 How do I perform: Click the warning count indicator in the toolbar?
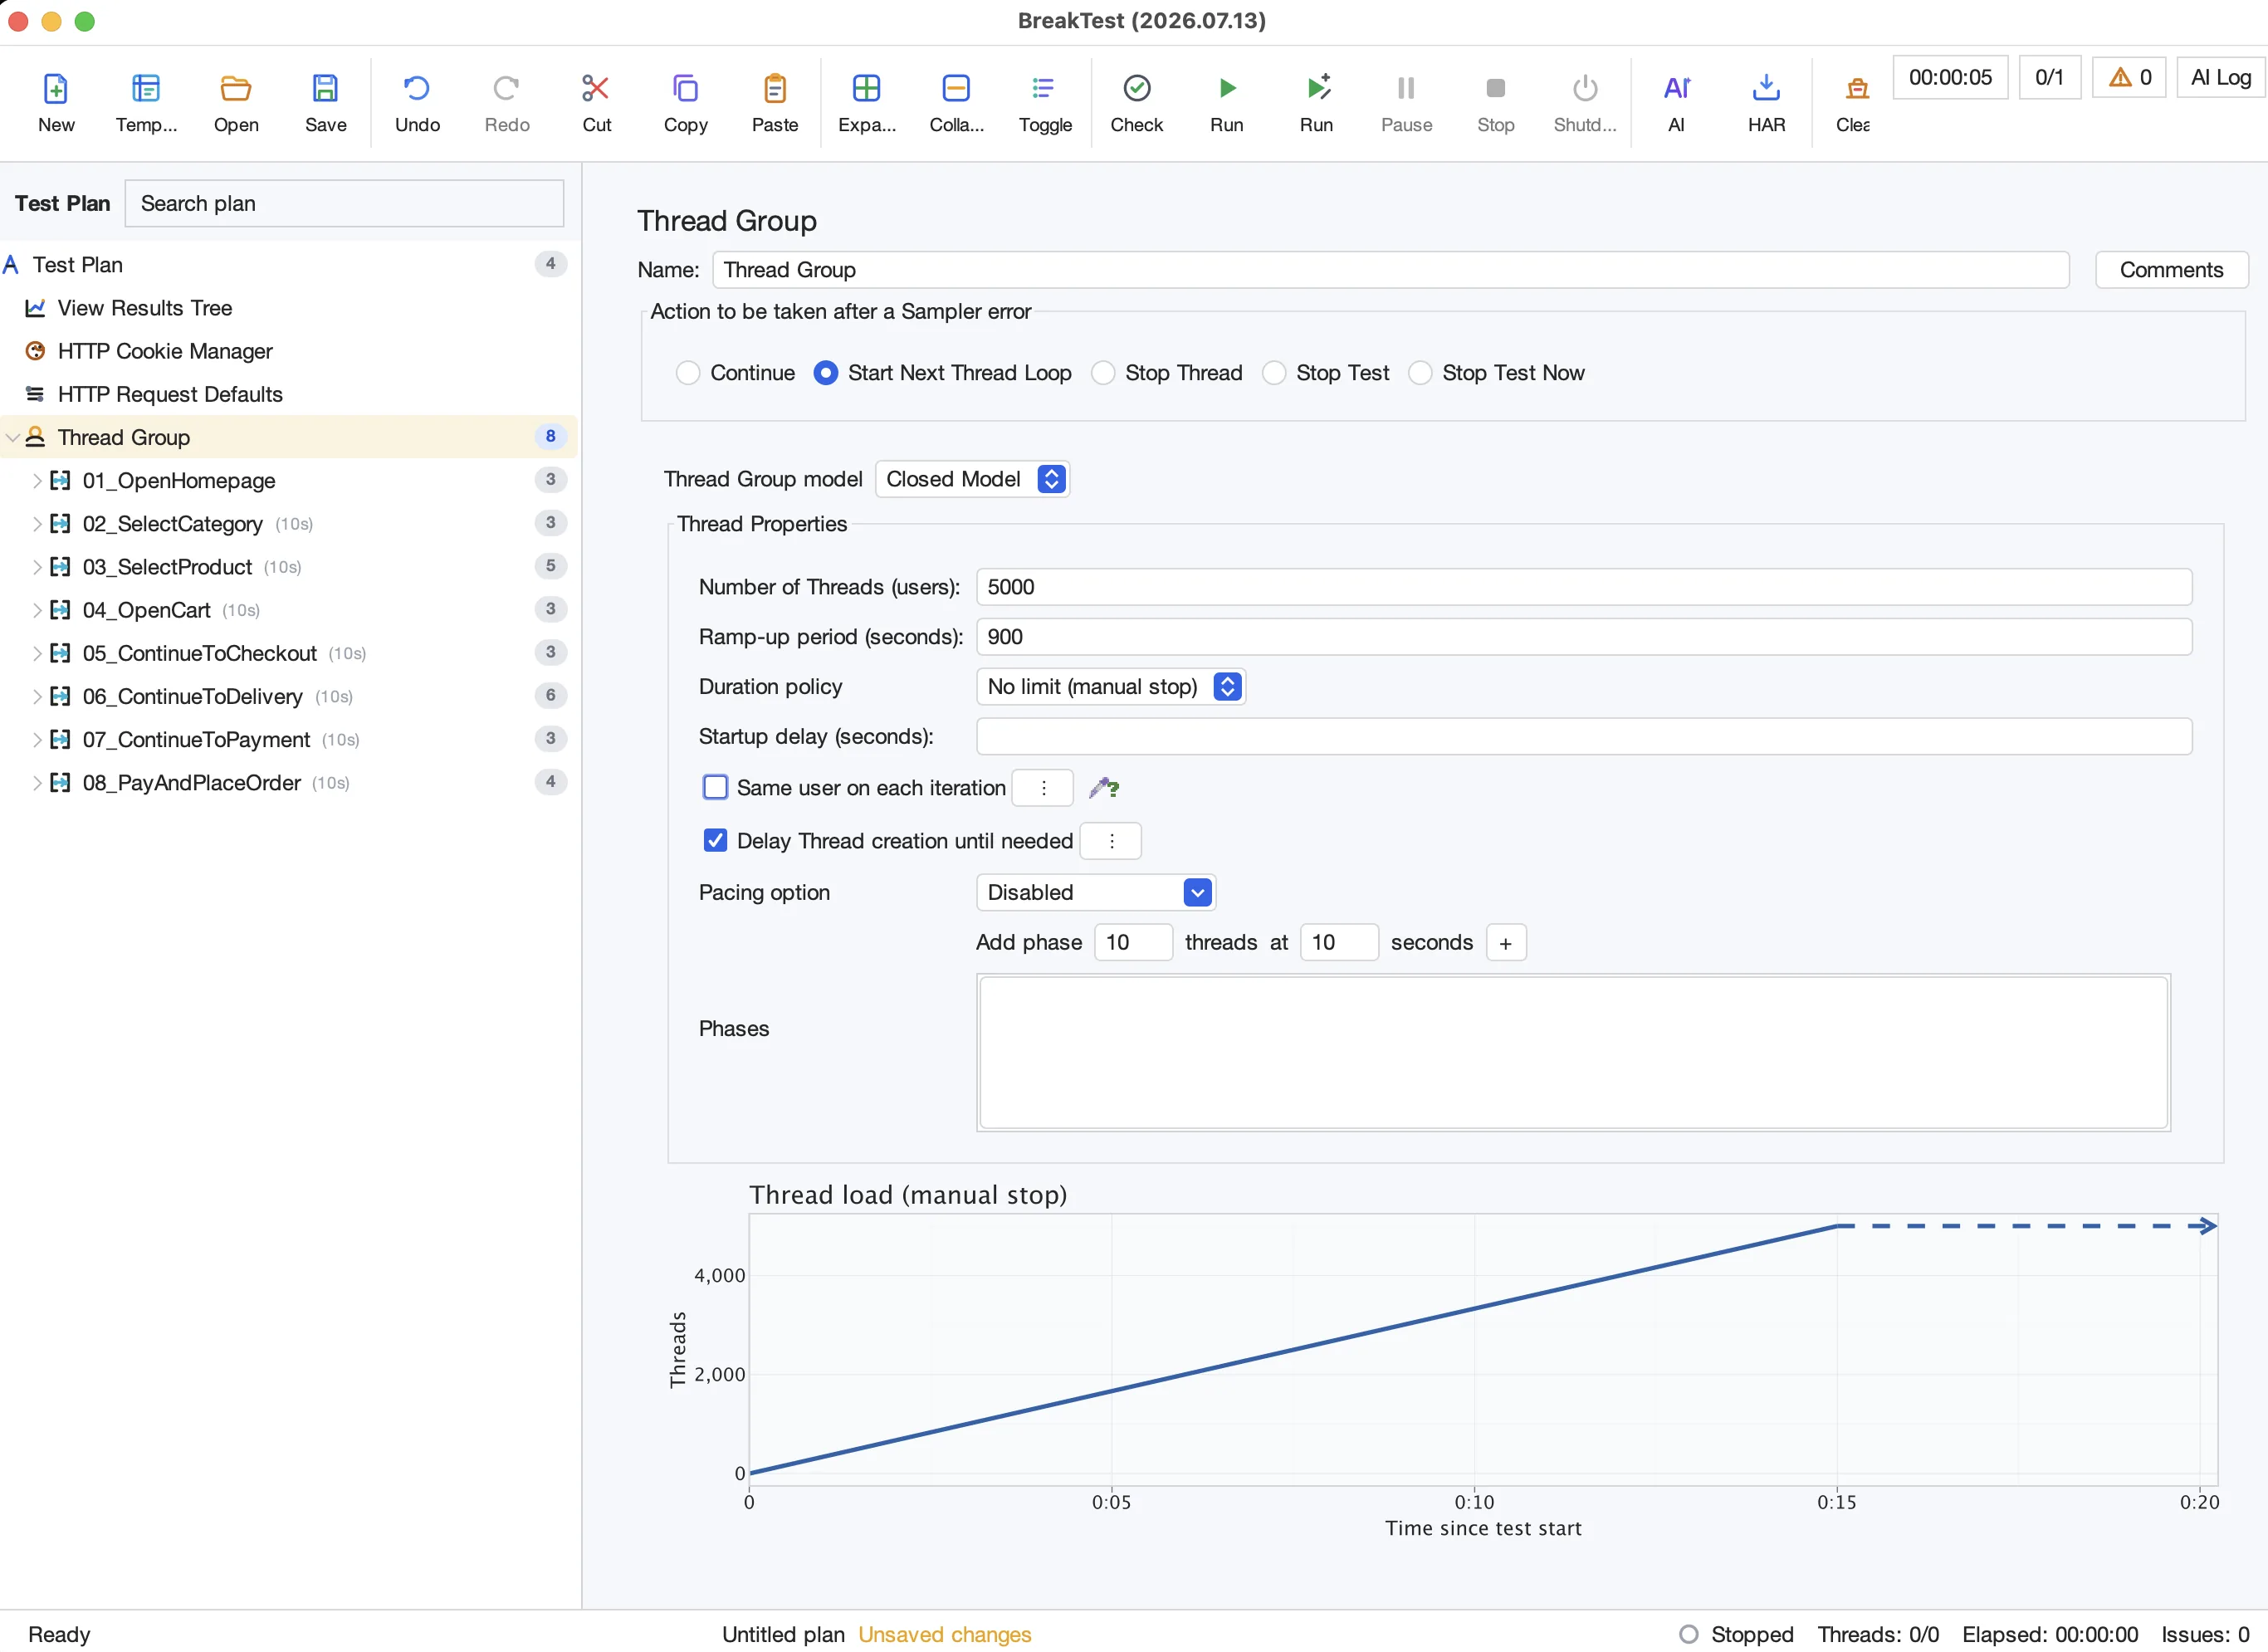2130,77
